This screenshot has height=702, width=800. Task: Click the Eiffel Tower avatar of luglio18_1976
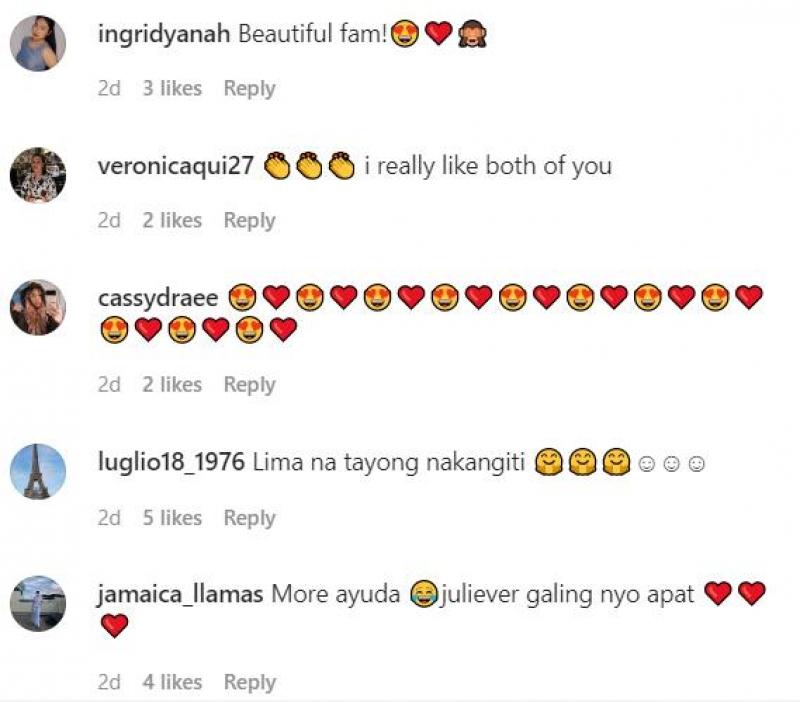[x=38, y=471]
